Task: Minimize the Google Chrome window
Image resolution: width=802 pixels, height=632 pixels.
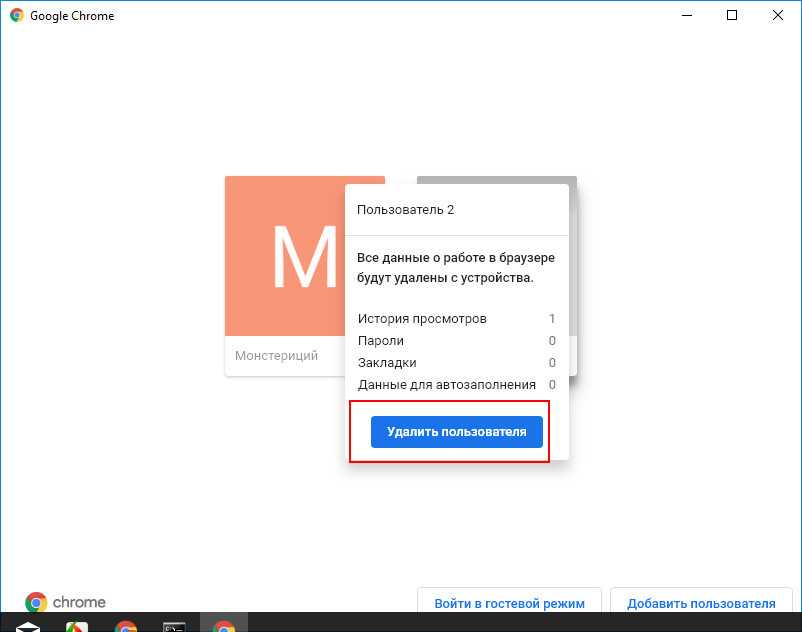Action: point(686,16)
